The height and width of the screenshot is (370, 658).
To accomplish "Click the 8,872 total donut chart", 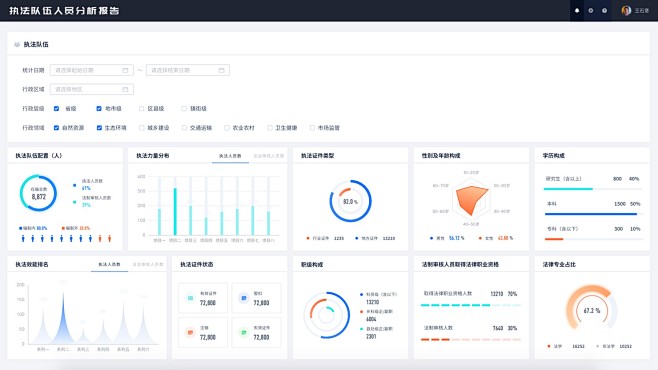I will click(38, 193).
